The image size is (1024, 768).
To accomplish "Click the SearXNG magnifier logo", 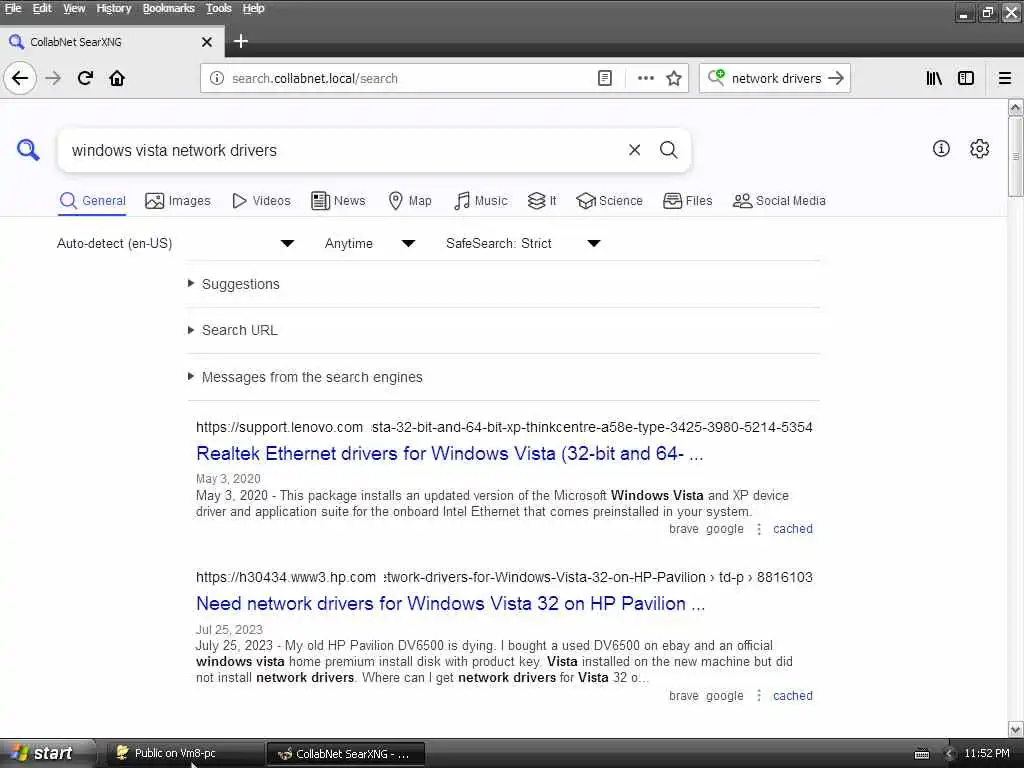I will tap(28, 150).
